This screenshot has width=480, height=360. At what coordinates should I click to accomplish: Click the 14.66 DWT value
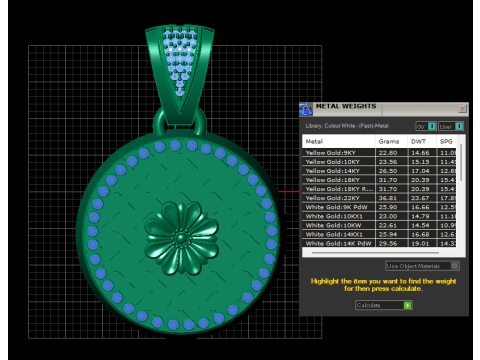(x=420, y=153)
